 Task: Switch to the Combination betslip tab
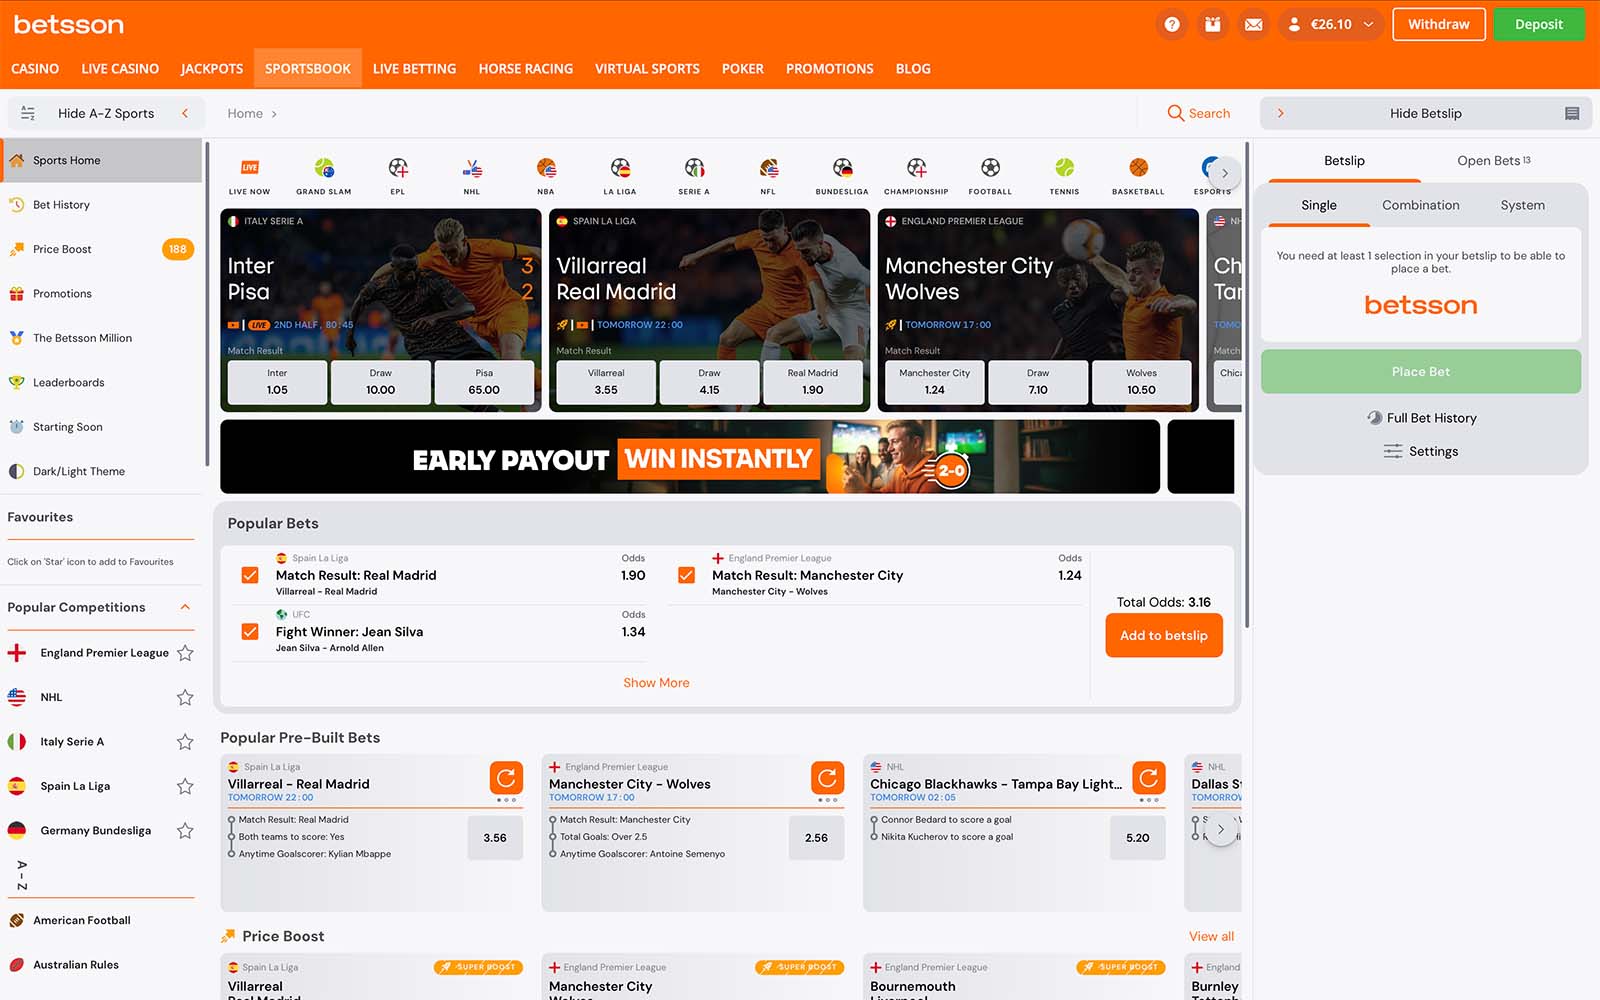tap(1420, 205)
